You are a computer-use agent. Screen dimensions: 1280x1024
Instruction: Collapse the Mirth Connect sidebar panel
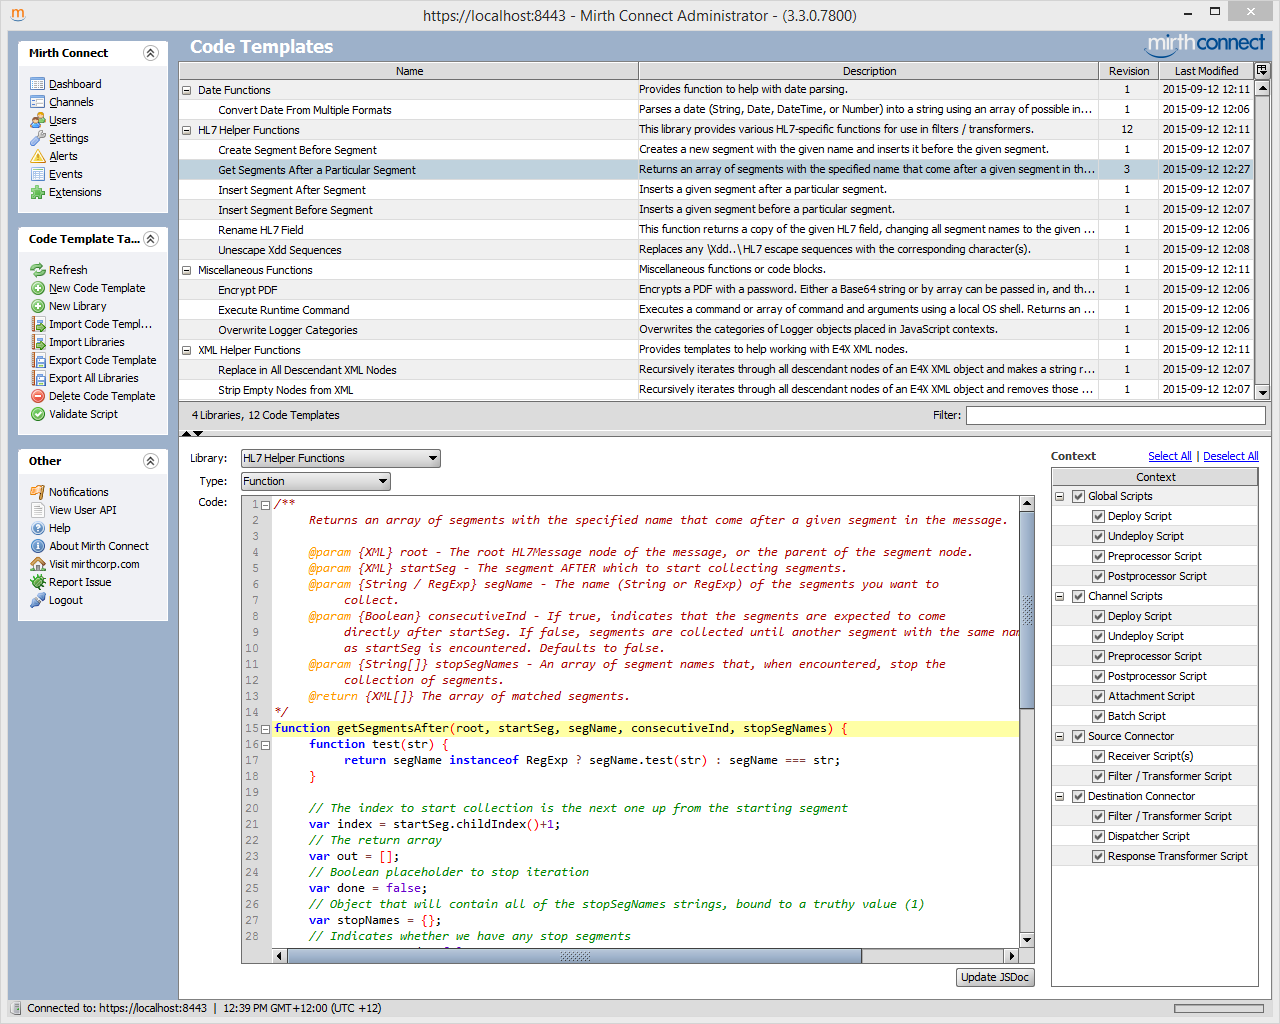click(x=151, y=53)
